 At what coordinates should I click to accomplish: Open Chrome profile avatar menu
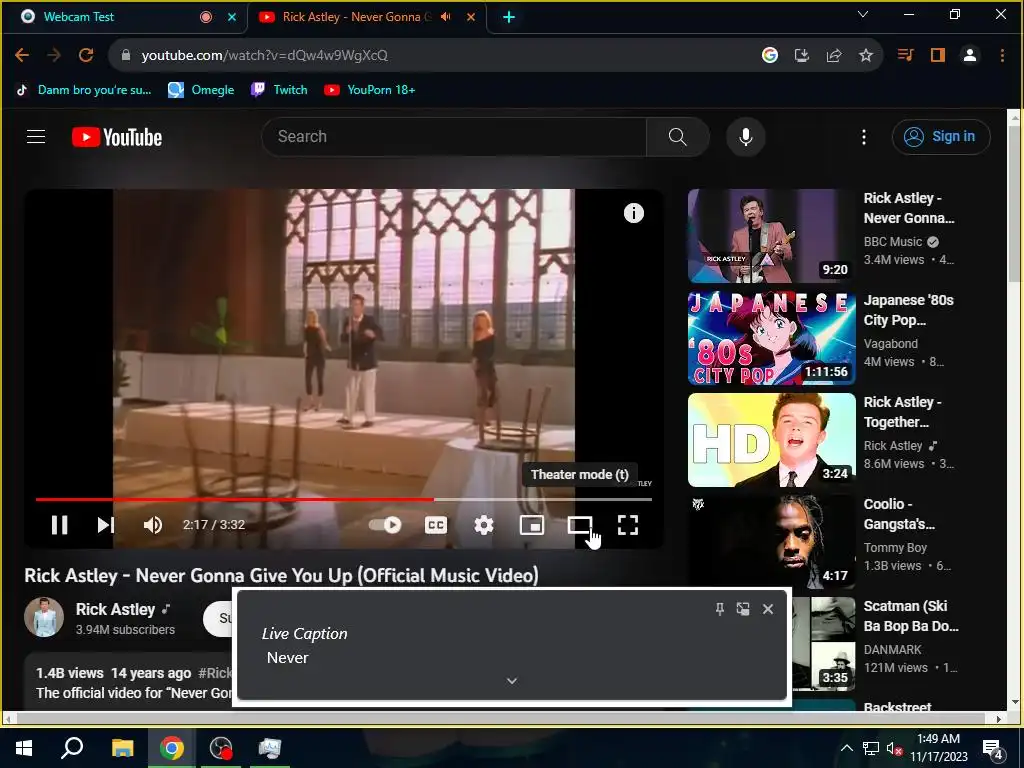pyautogui.click(x=970, y=55)
